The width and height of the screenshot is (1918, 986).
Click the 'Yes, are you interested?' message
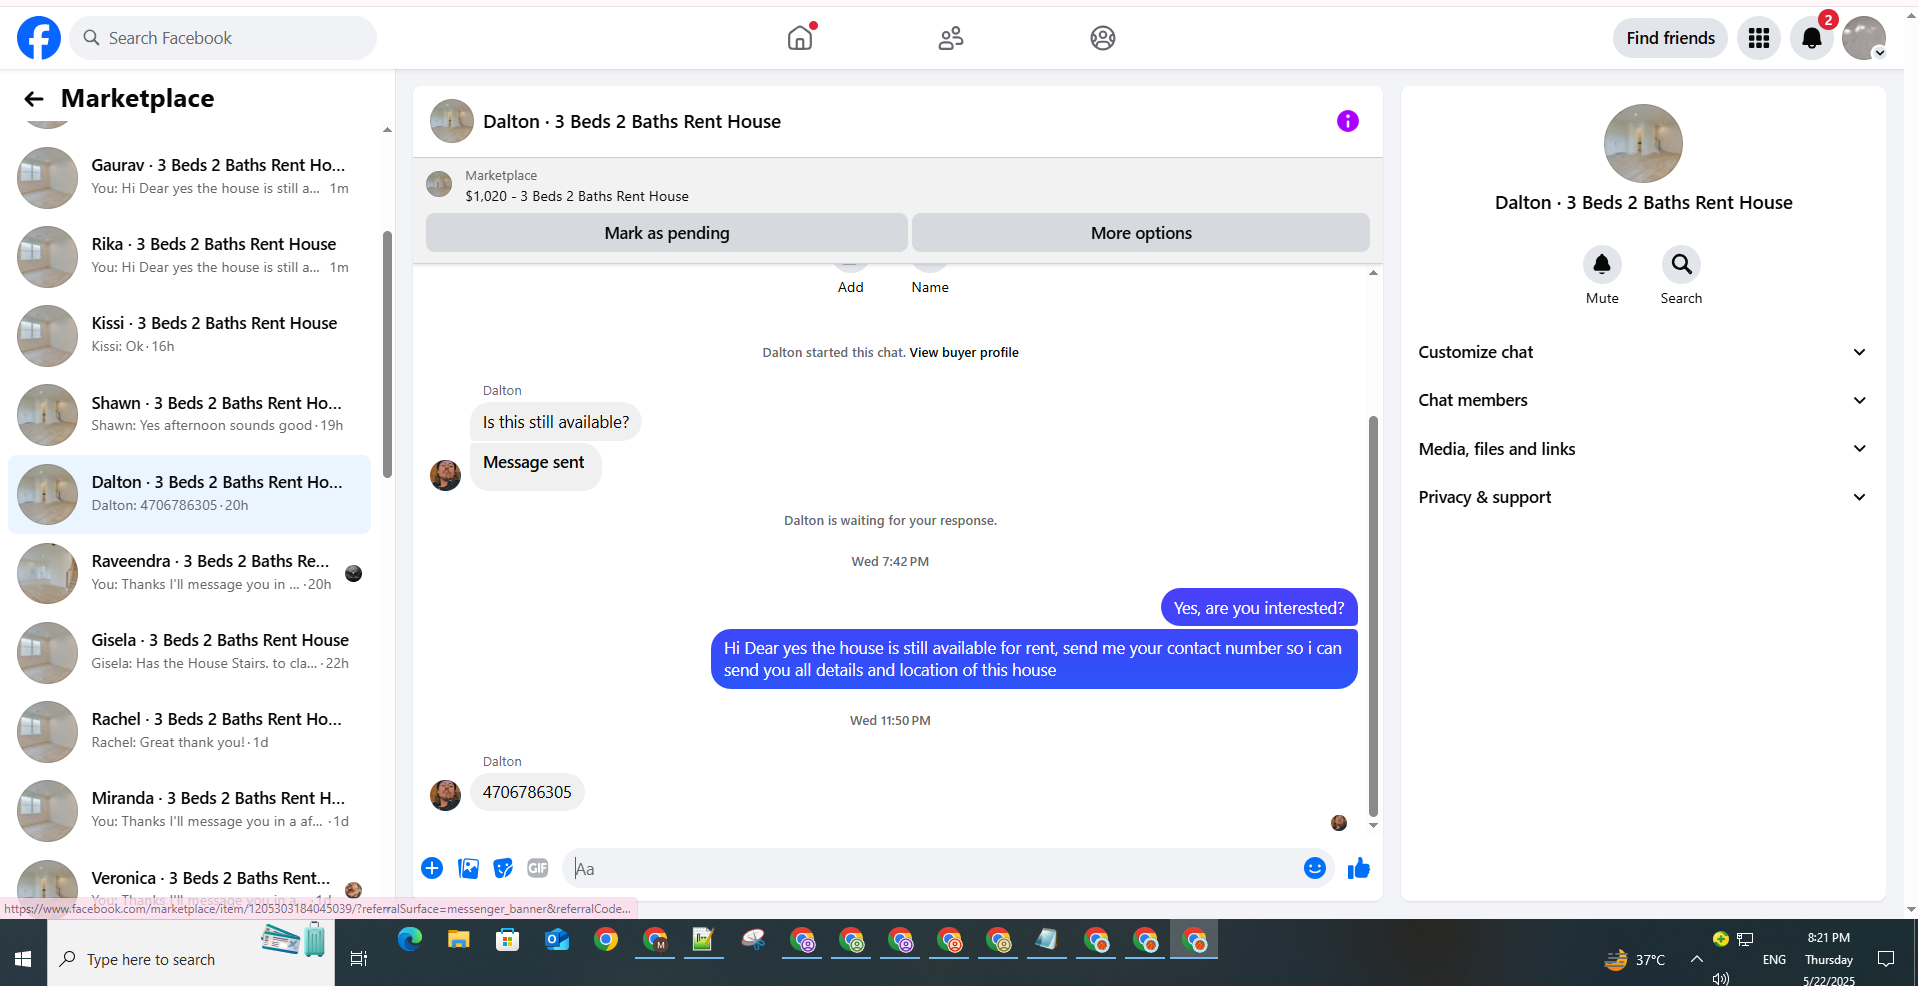click(1259, 608)
